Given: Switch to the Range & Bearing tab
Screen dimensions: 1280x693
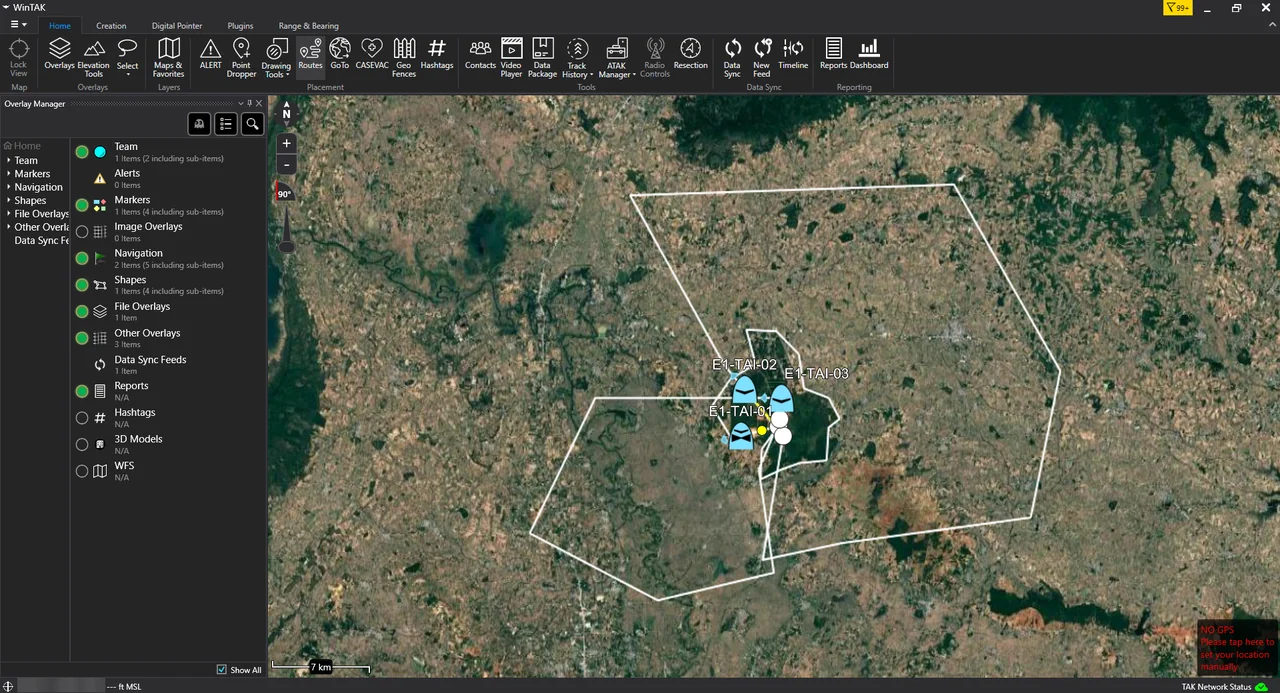Looking at the screenshot, I should click(x=308, y=25).
